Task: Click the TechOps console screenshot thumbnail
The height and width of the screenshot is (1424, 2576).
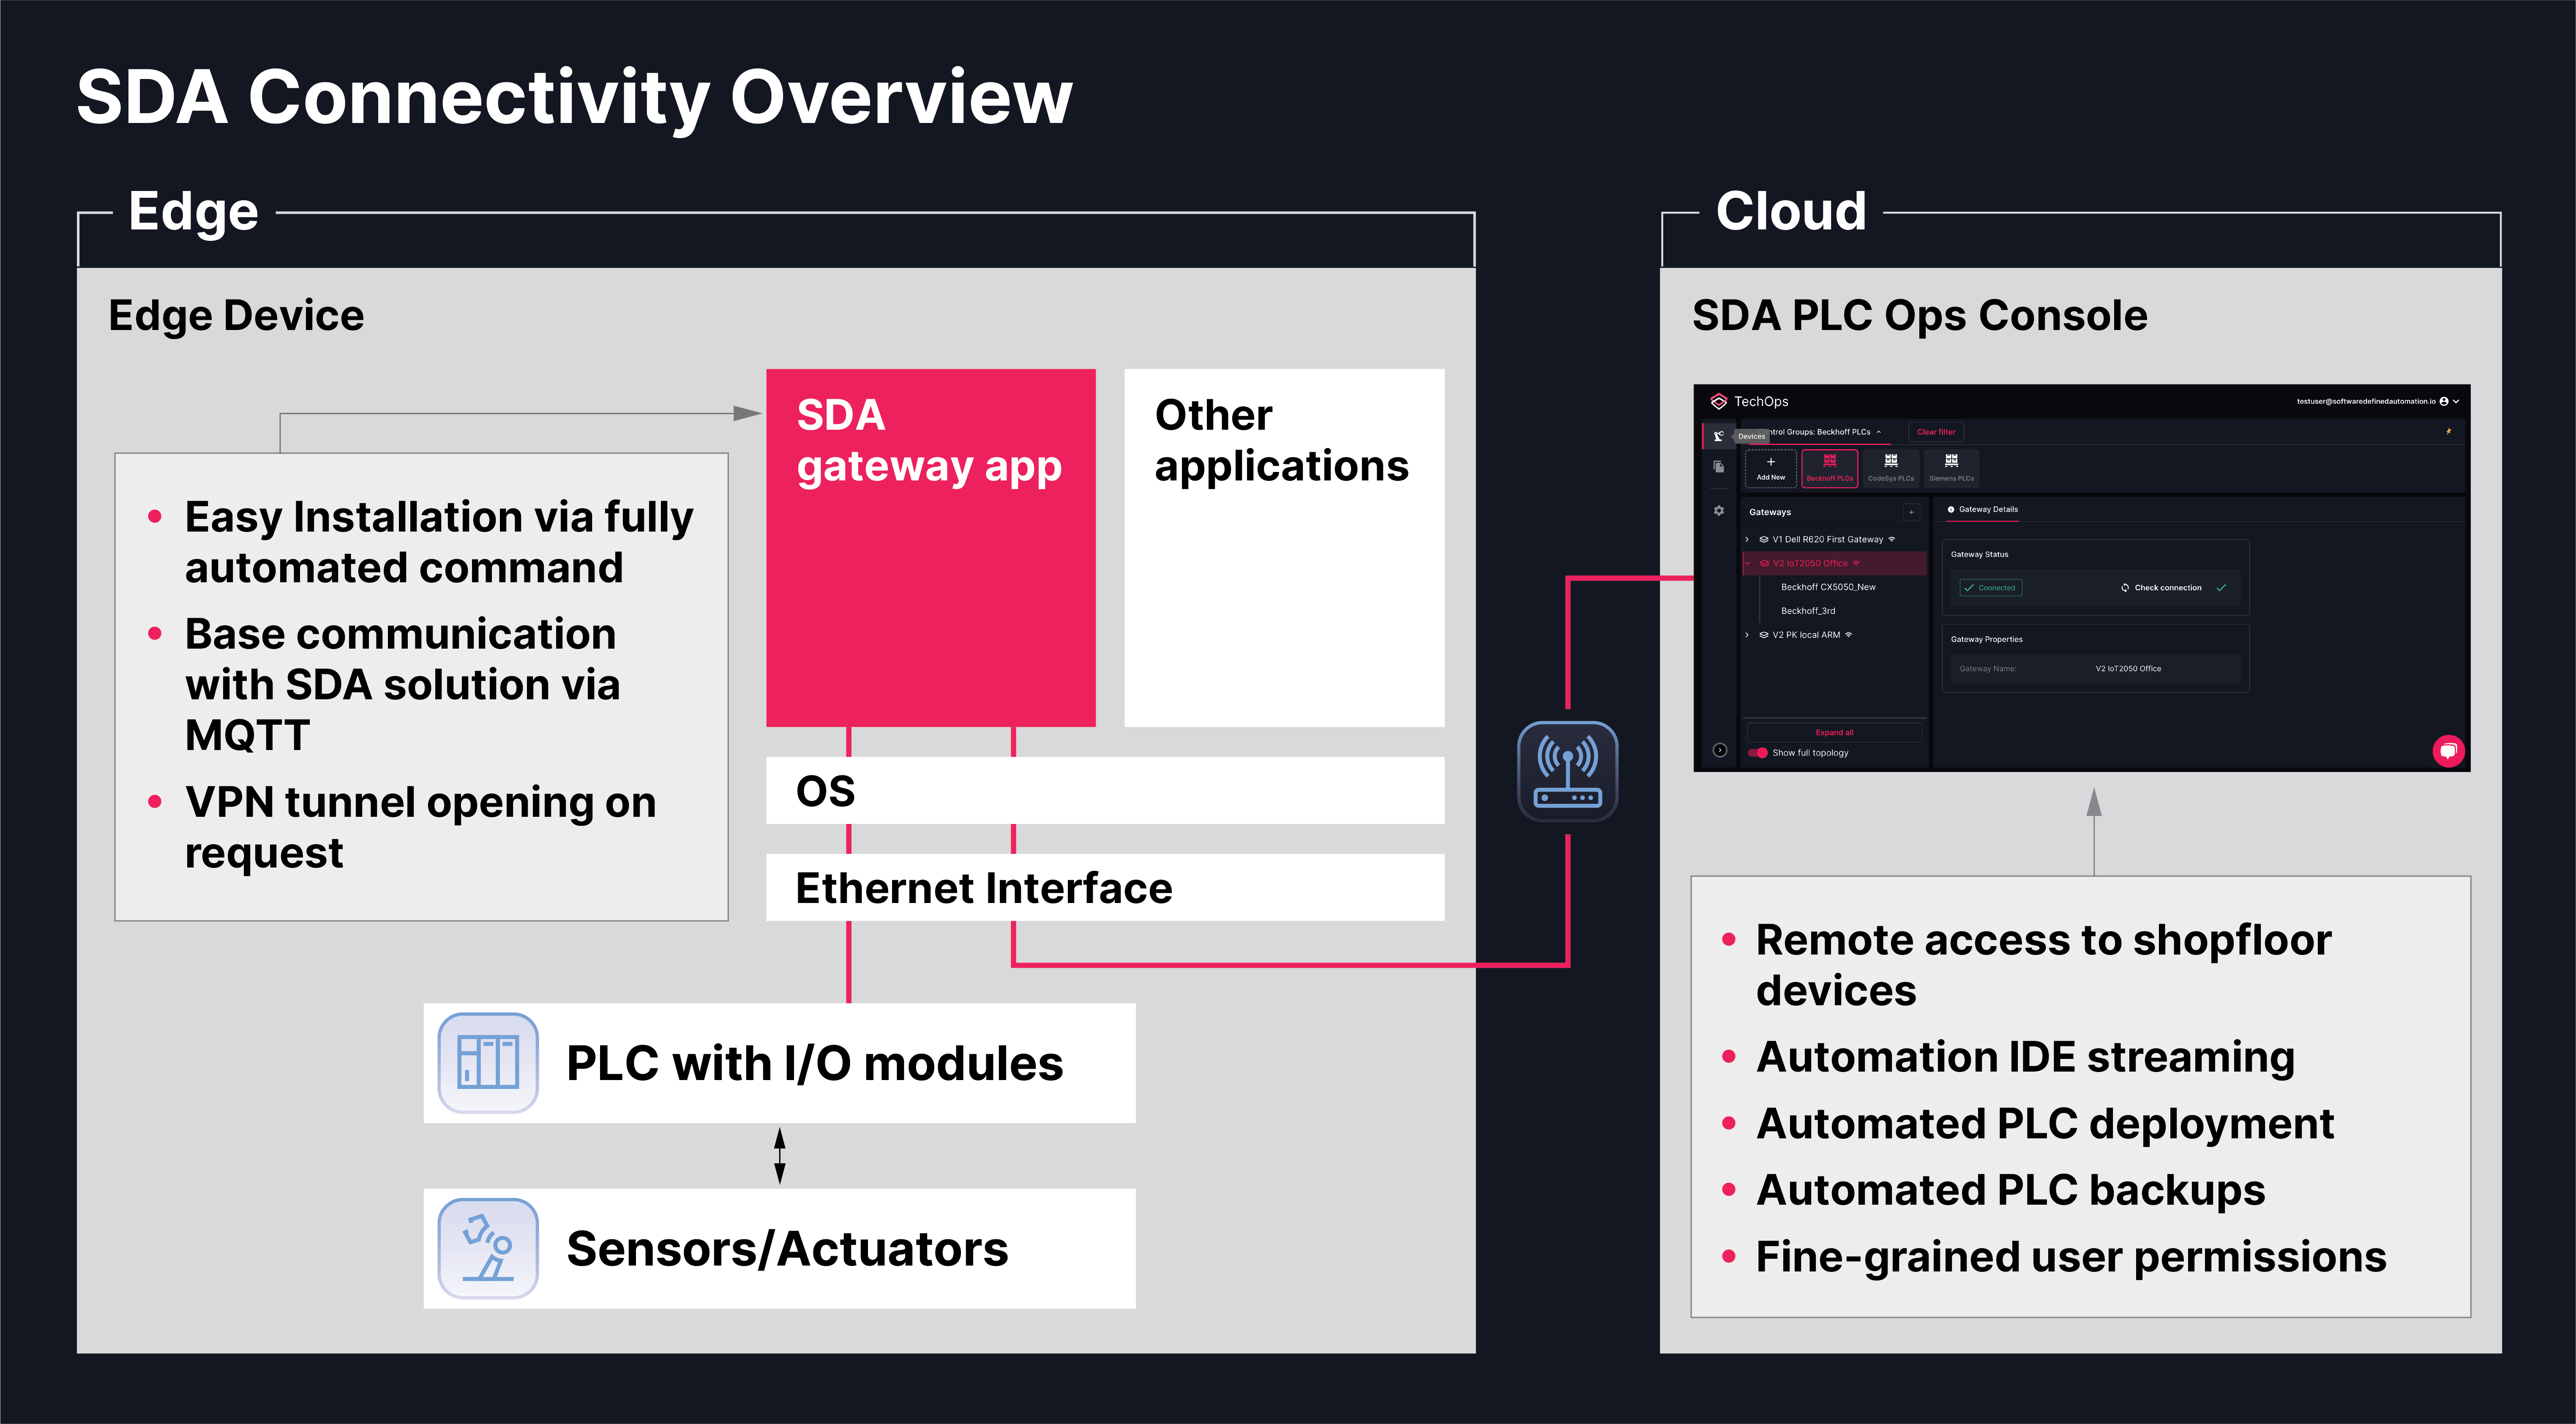Action: tap(2081, 577)
